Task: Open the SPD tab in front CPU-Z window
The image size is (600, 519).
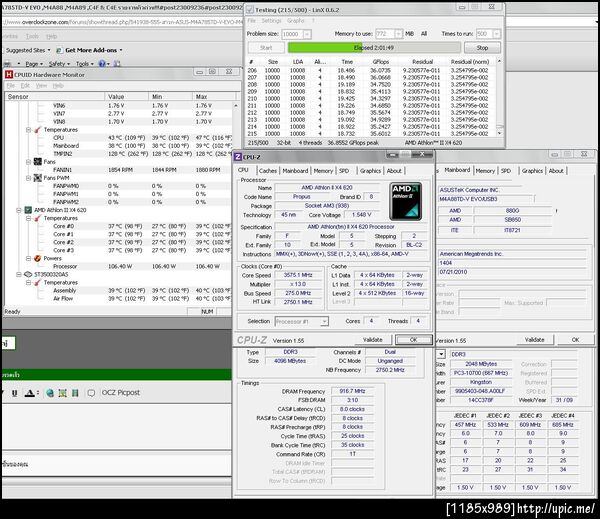Action: pos(343,170)
